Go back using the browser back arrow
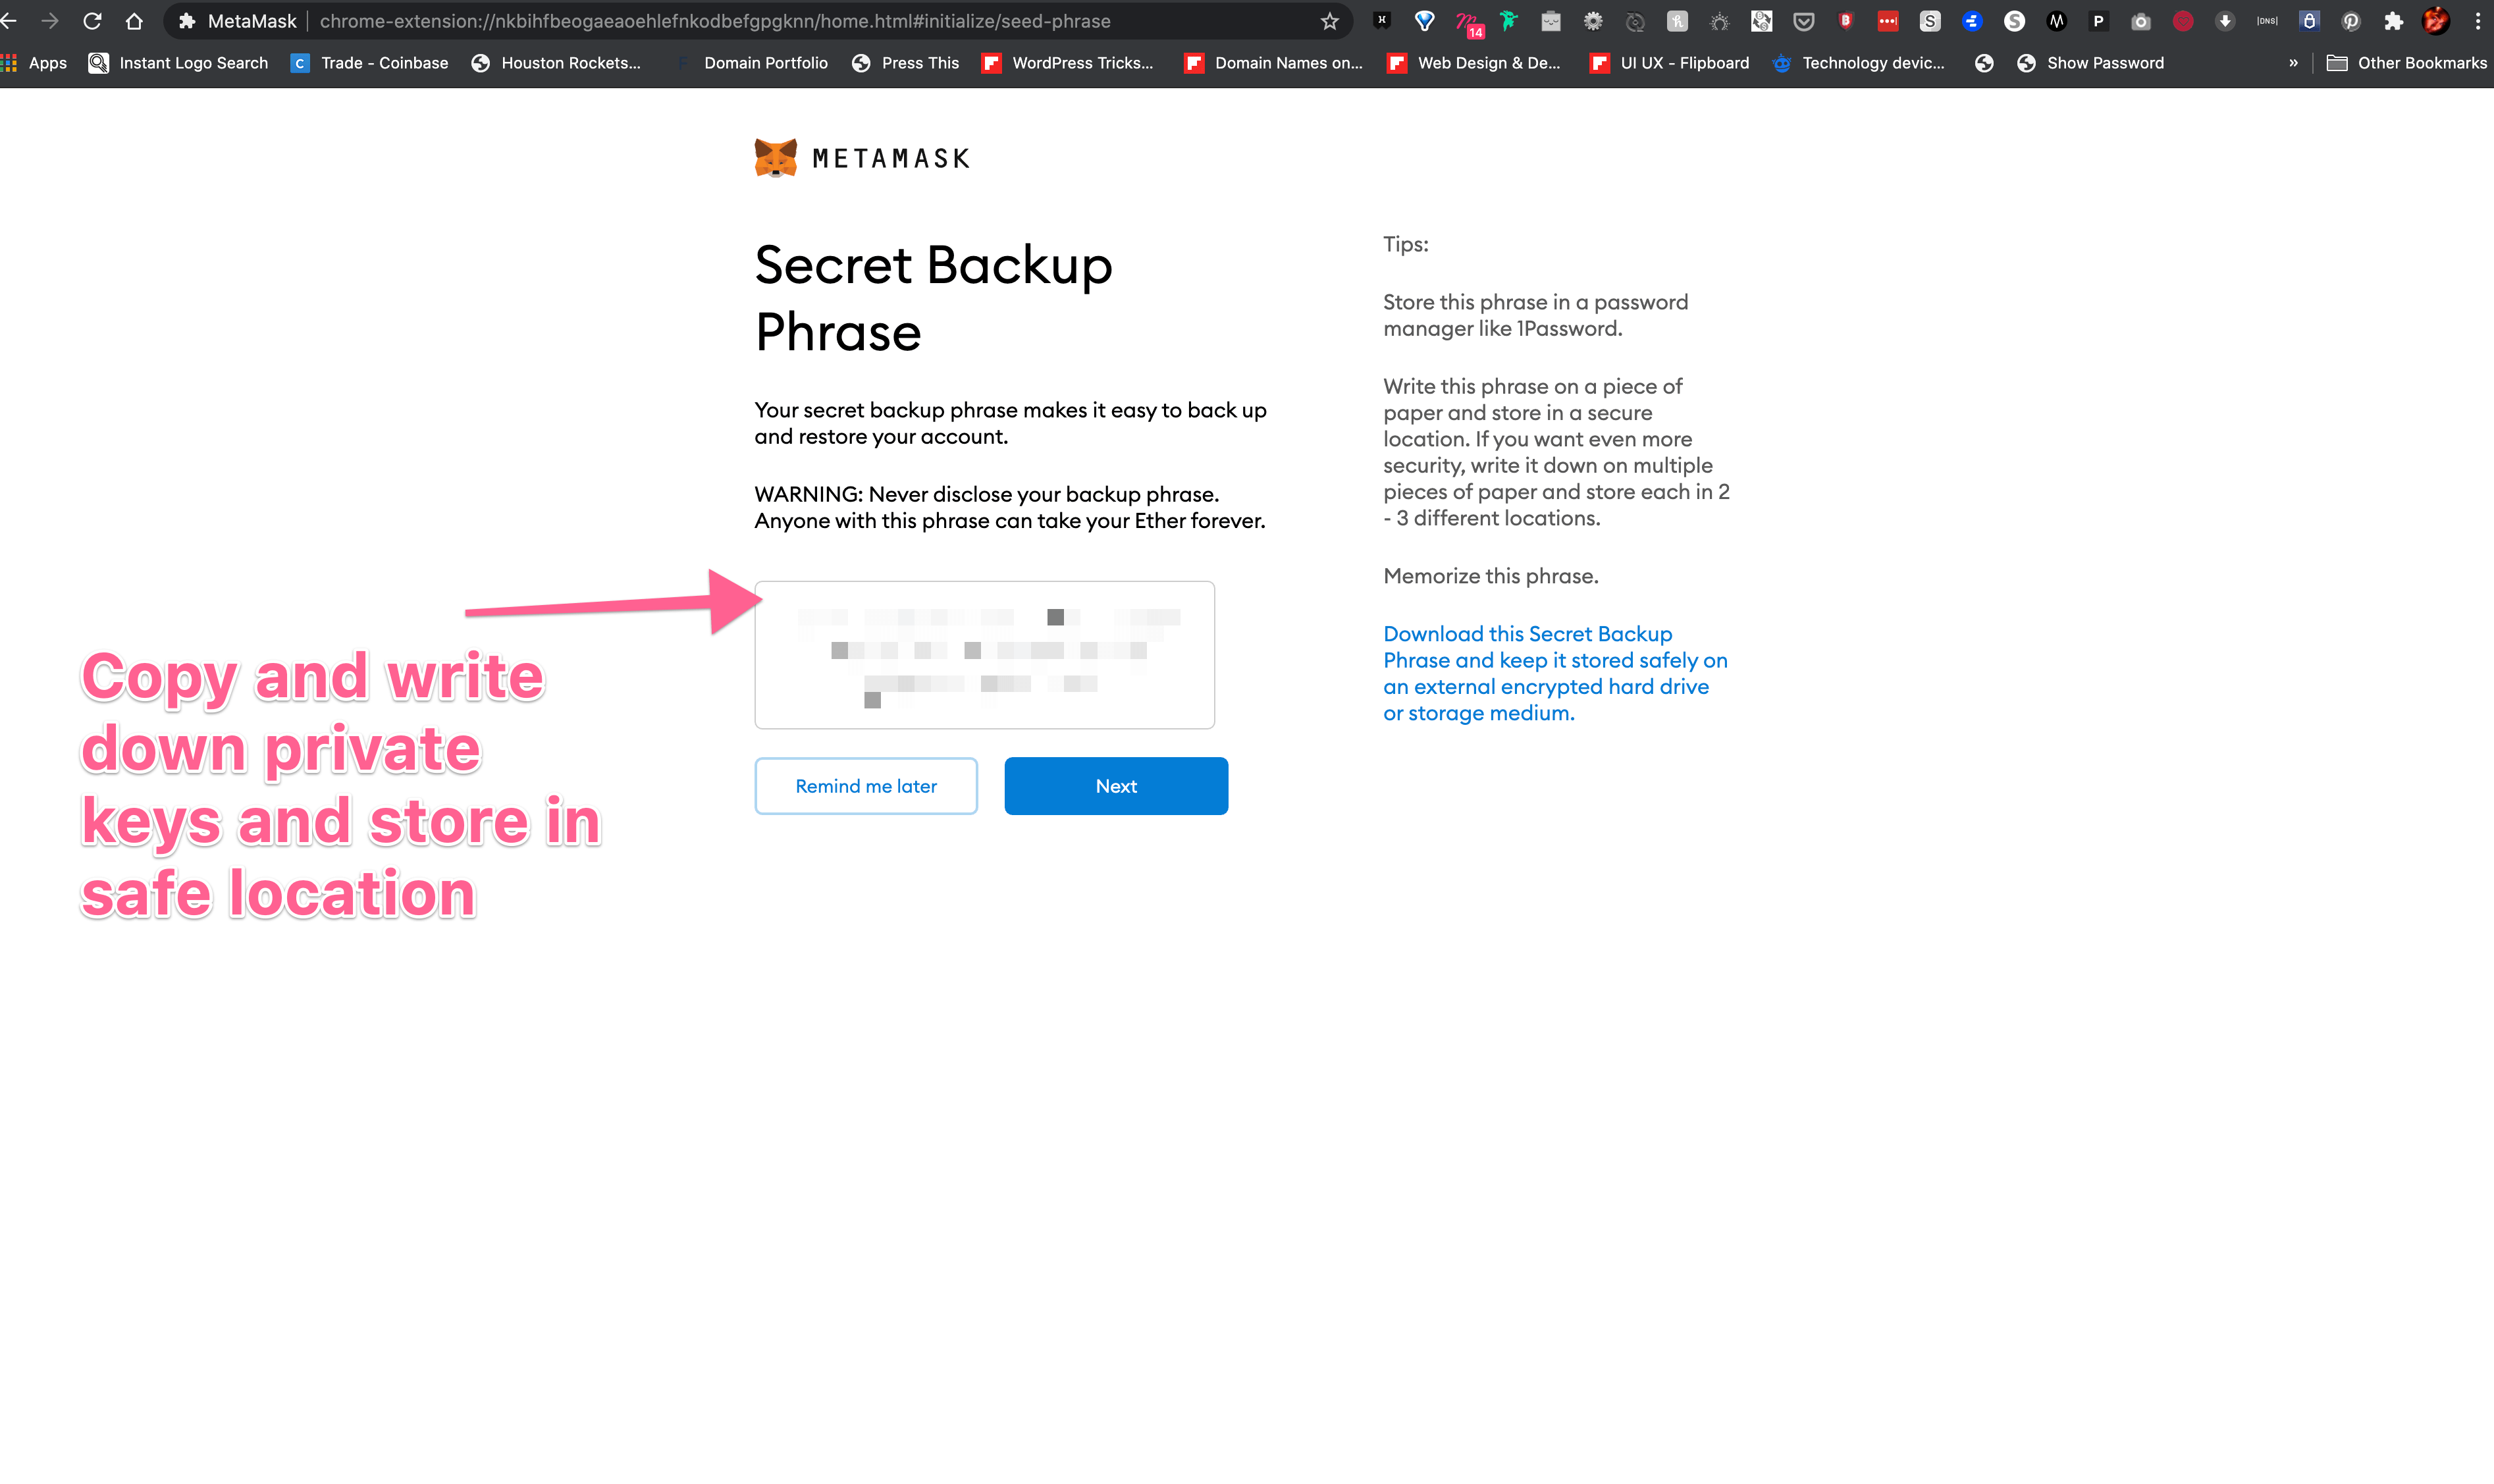The height and width of the screenshot is (1484, 2494). 8,21
